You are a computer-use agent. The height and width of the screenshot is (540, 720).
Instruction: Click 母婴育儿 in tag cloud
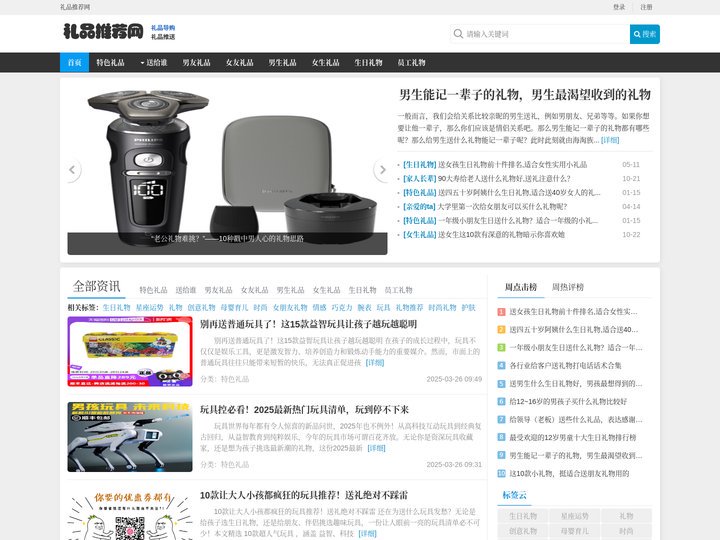tap(574, 531)
